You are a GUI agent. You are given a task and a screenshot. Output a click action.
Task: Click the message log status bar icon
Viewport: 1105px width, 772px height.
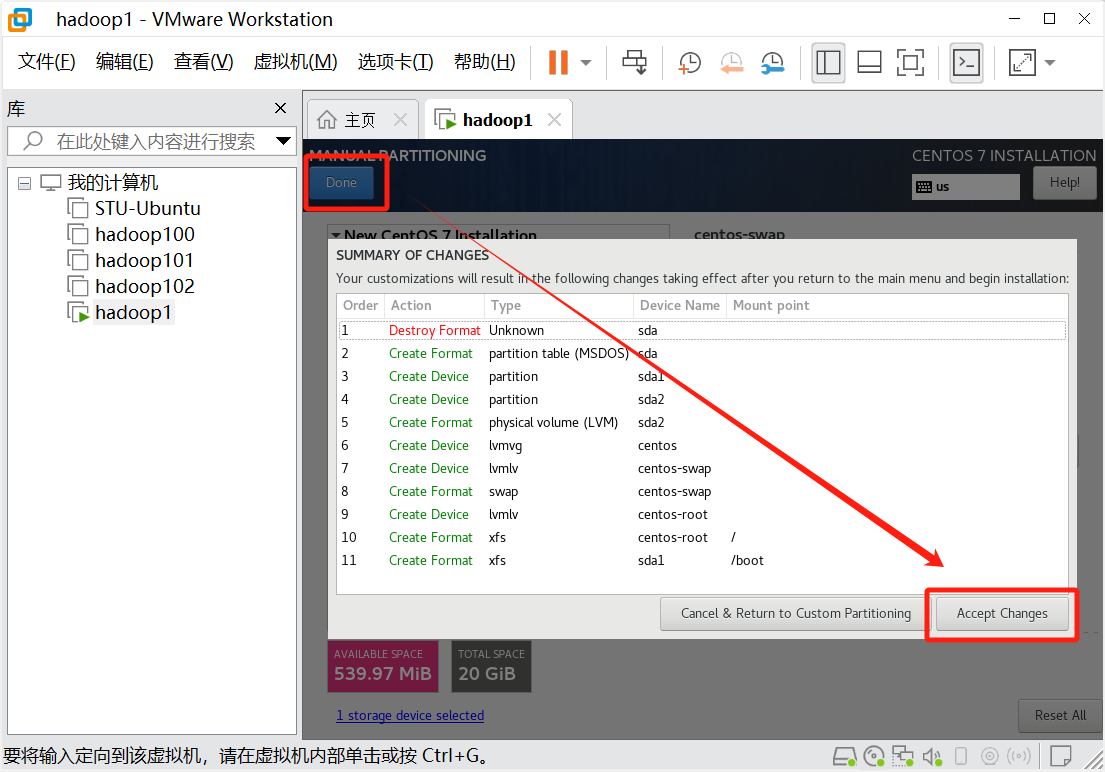[1061, 756]
